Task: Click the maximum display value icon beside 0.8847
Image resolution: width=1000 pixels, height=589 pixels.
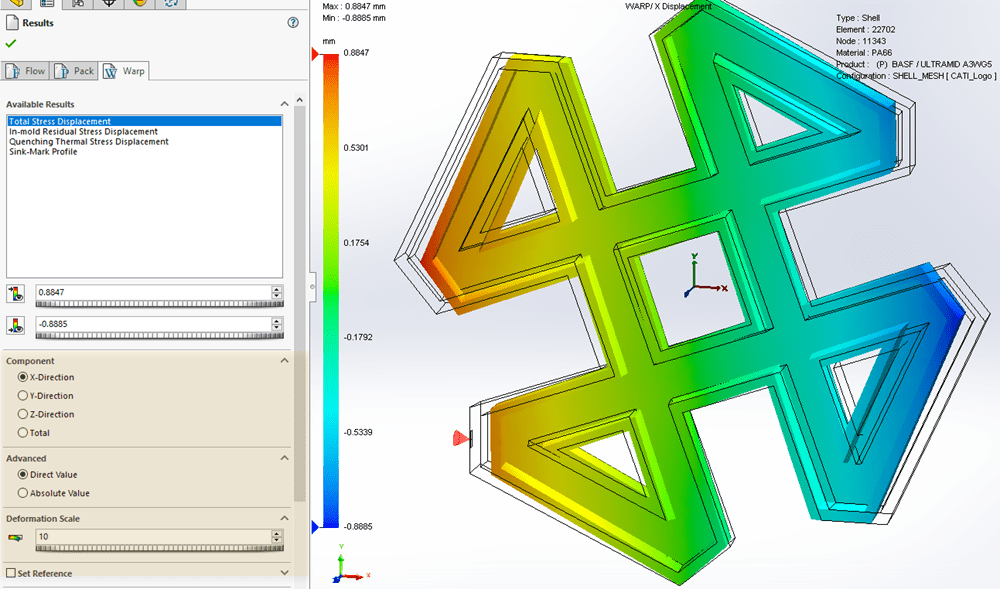Action: tap(15, 293)
